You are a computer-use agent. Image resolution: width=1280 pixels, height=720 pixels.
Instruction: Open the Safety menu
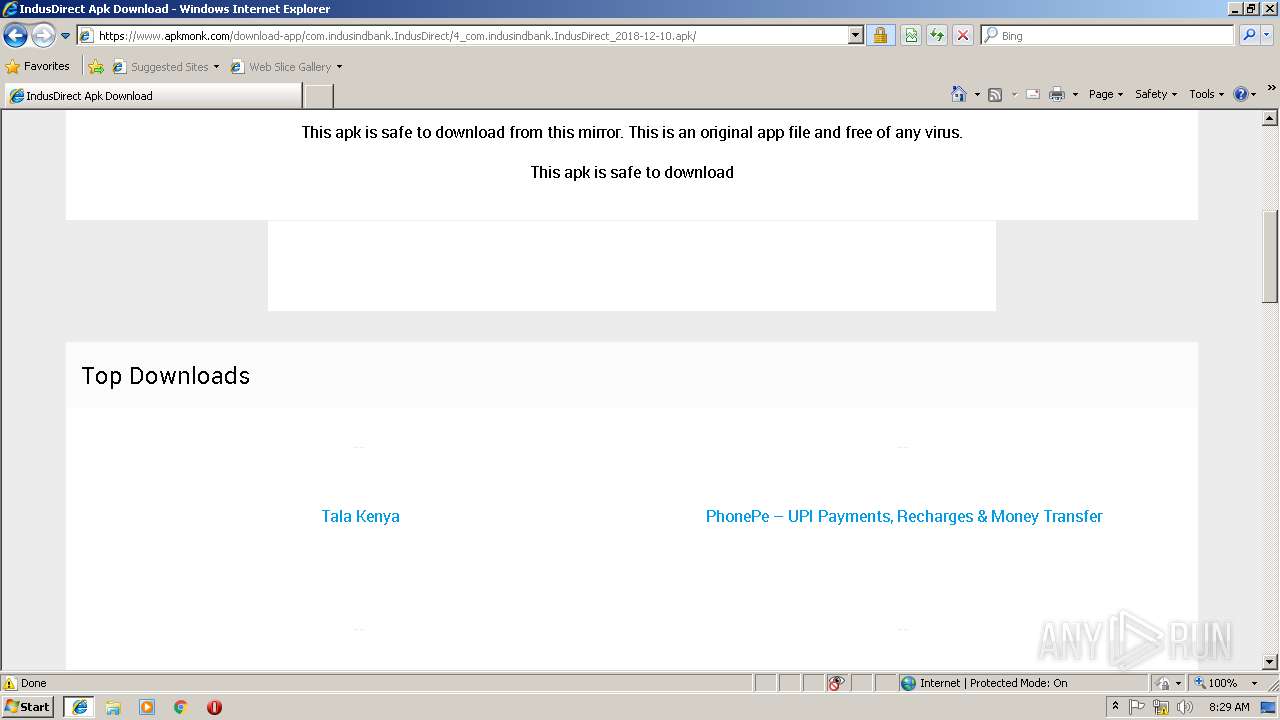click(x=1156, y=94)
